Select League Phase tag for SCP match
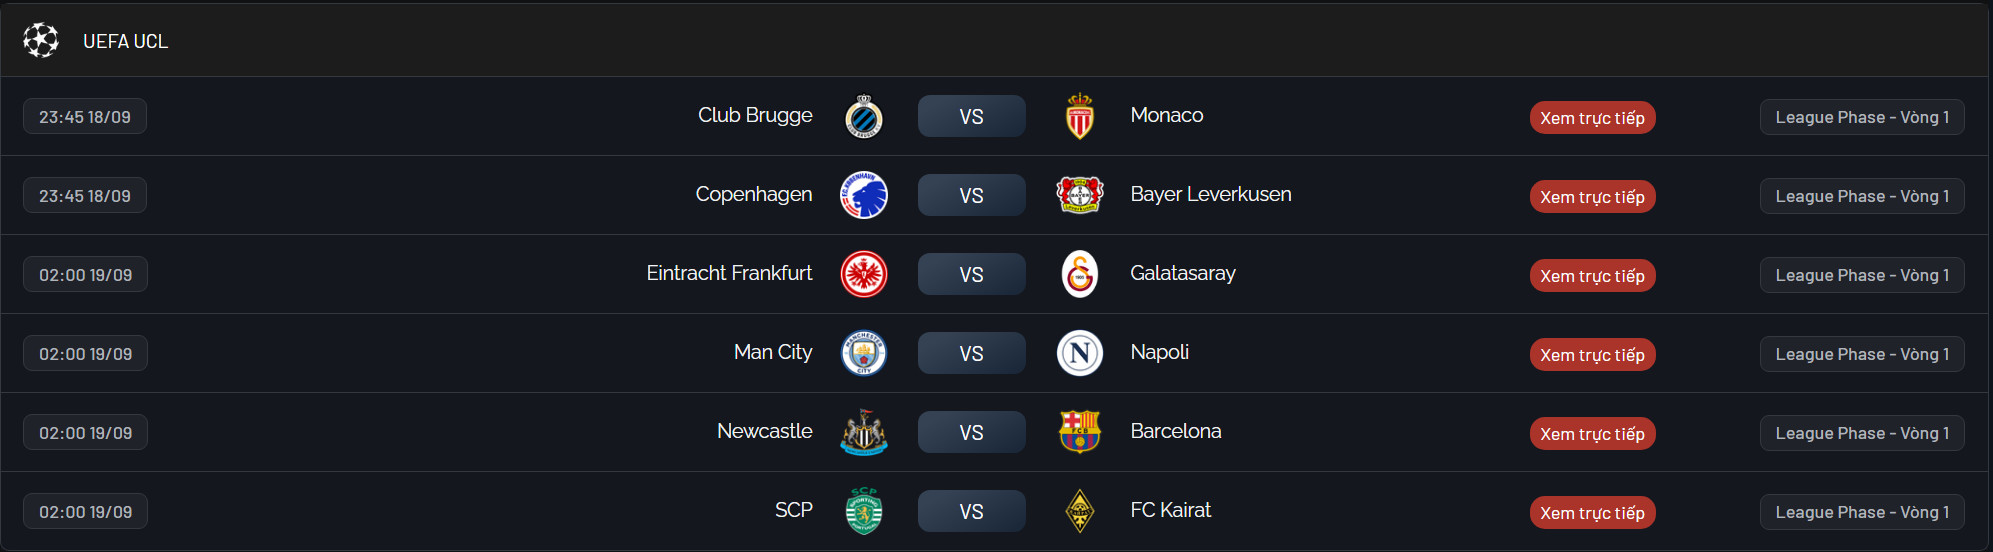1993x552 pixels. tap(1861, 512)
